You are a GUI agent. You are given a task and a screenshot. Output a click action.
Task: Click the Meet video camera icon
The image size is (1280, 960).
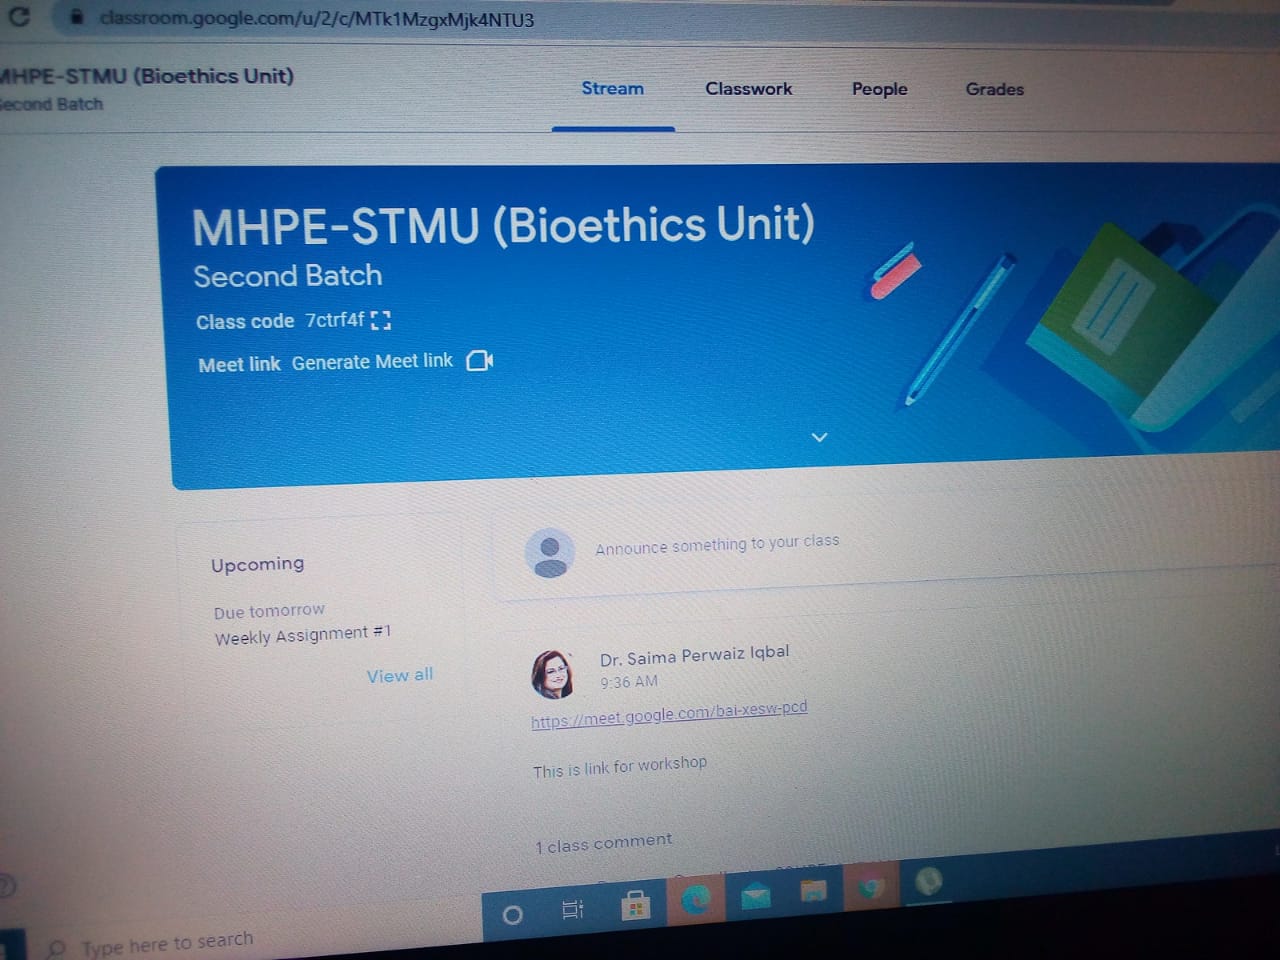click(480, 360)
